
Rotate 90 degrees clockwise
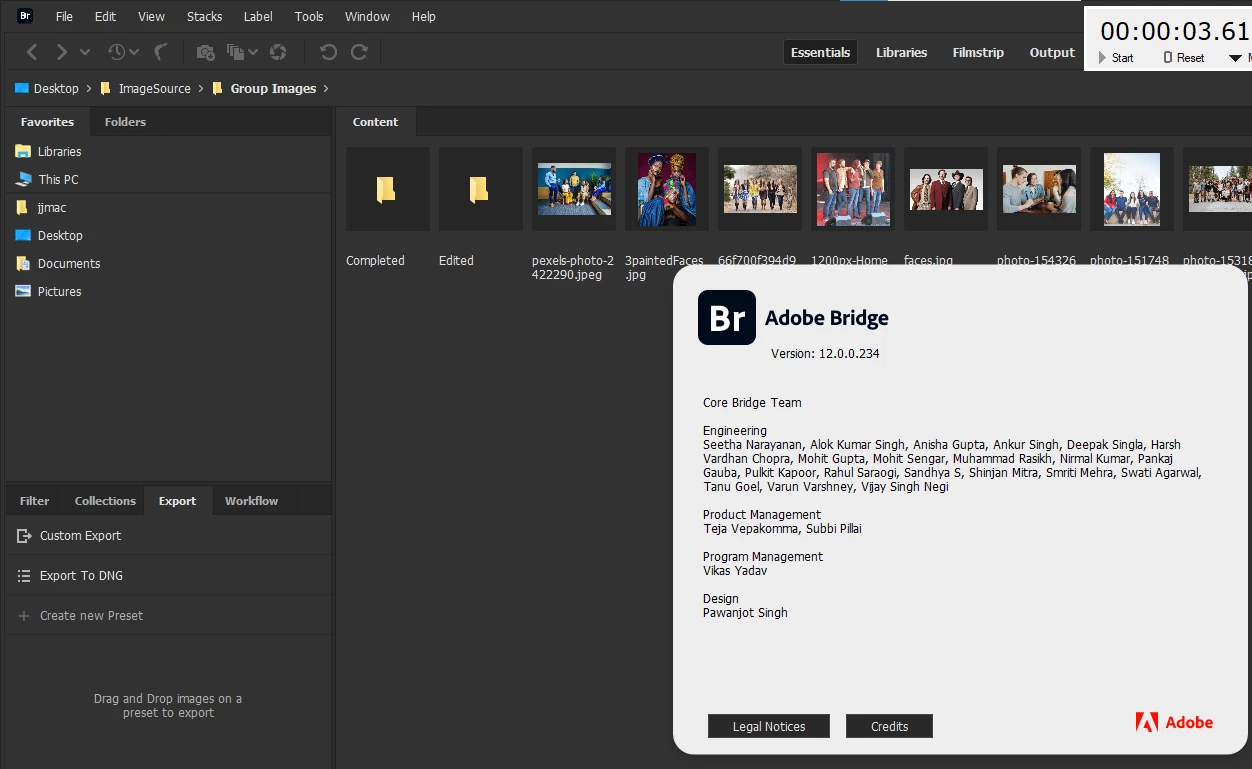pyautogui.click(x=359, y=52)
